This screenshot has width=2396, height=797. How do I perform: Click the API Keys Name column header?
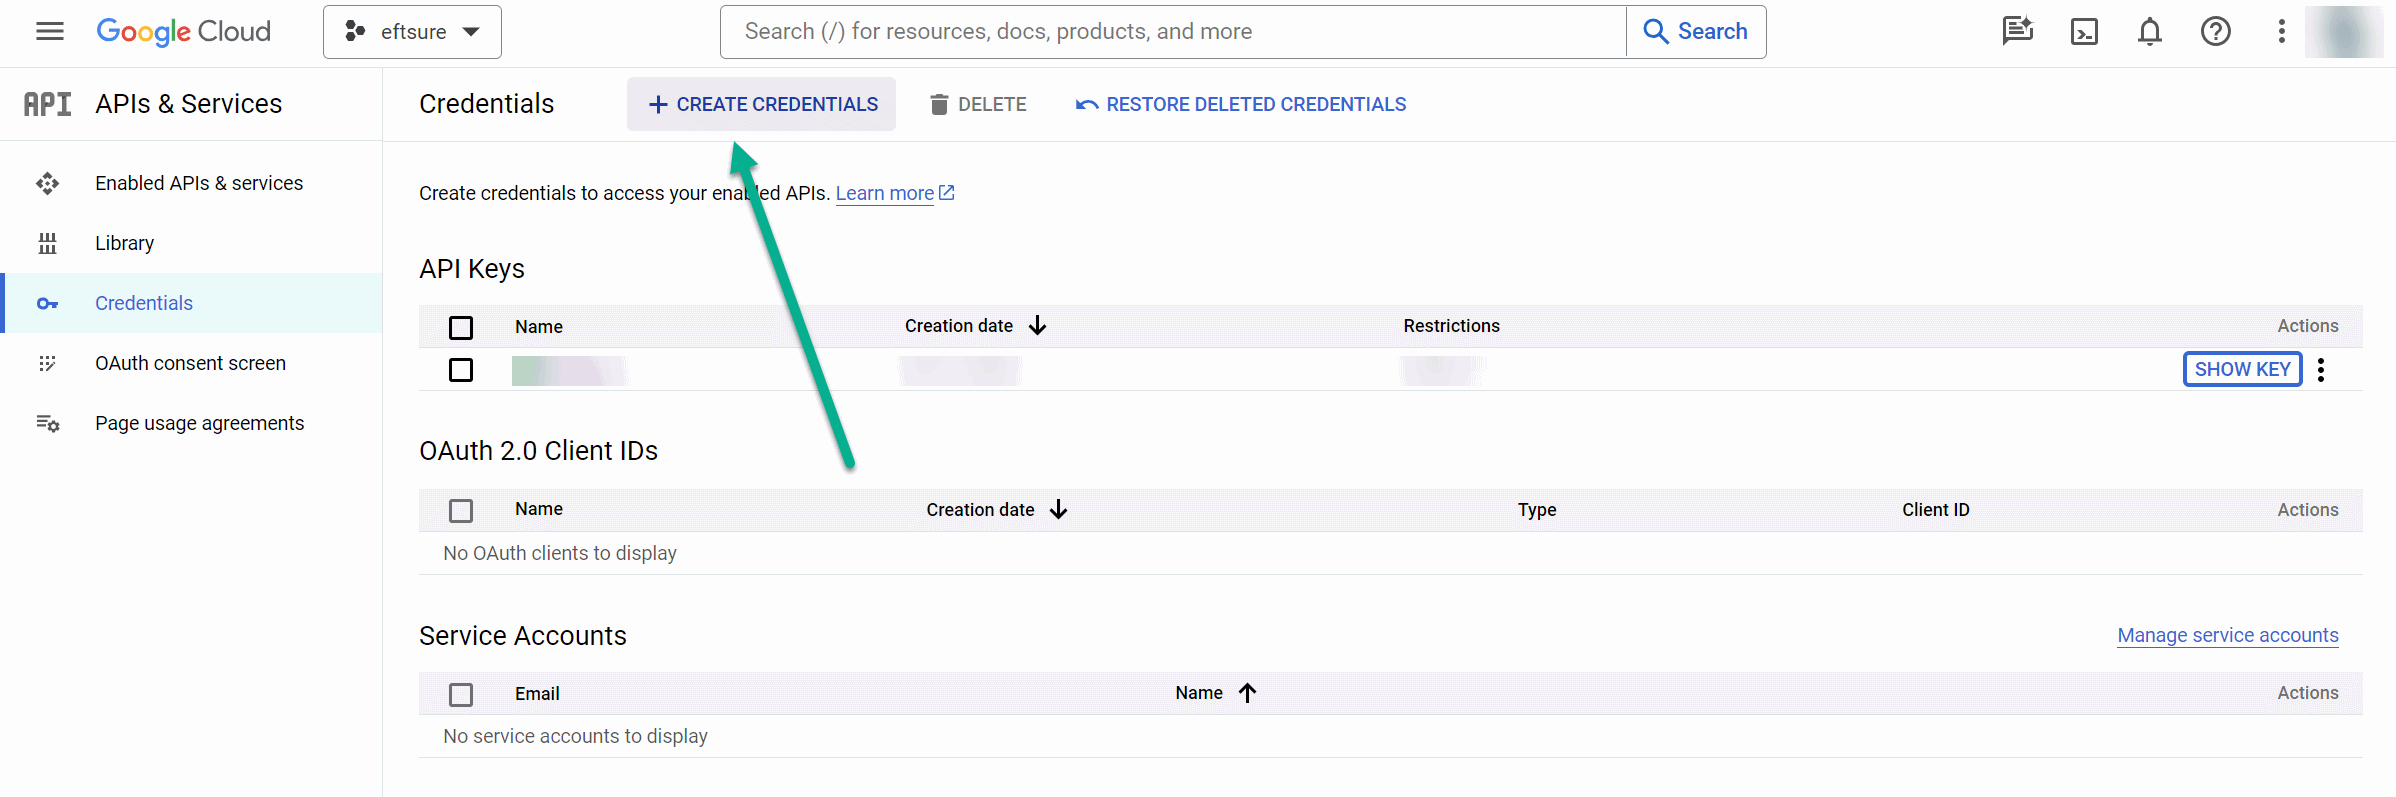(x=539, y=327)
